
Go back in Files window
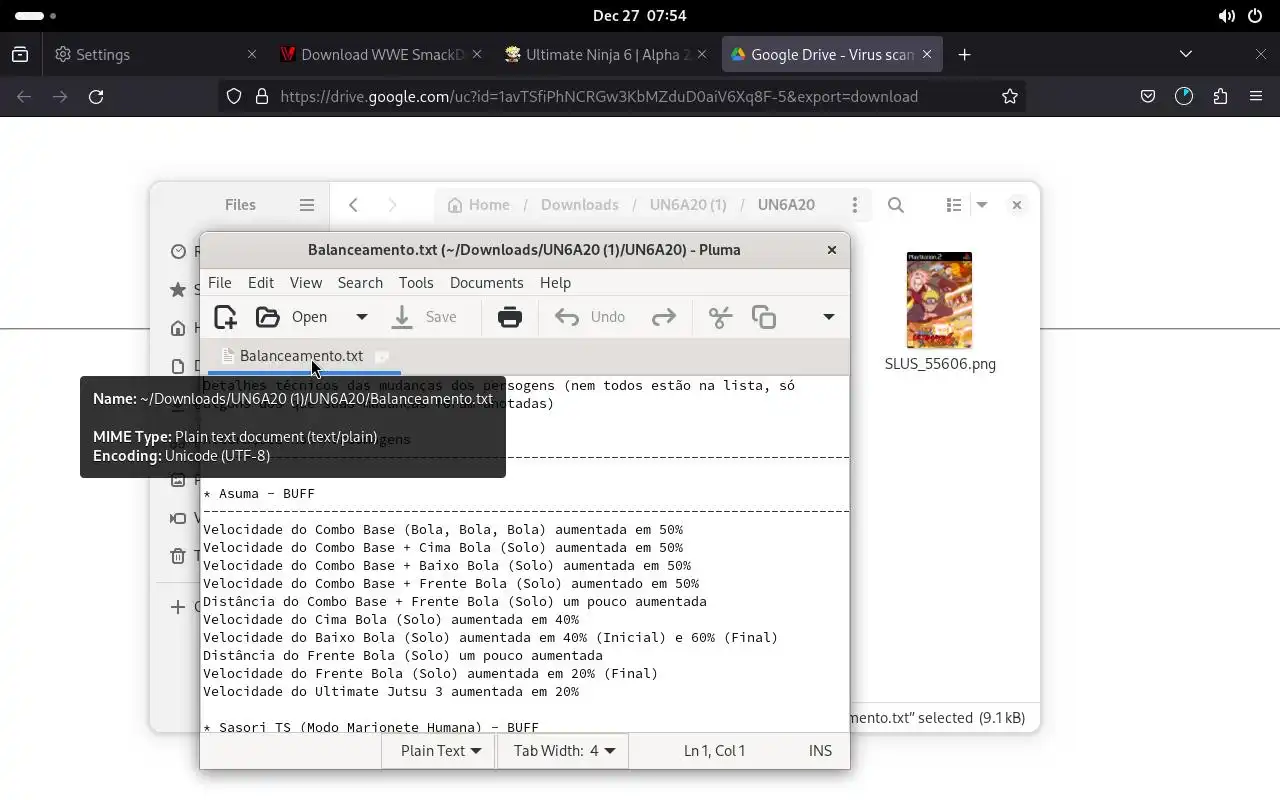tap(353, 205)
